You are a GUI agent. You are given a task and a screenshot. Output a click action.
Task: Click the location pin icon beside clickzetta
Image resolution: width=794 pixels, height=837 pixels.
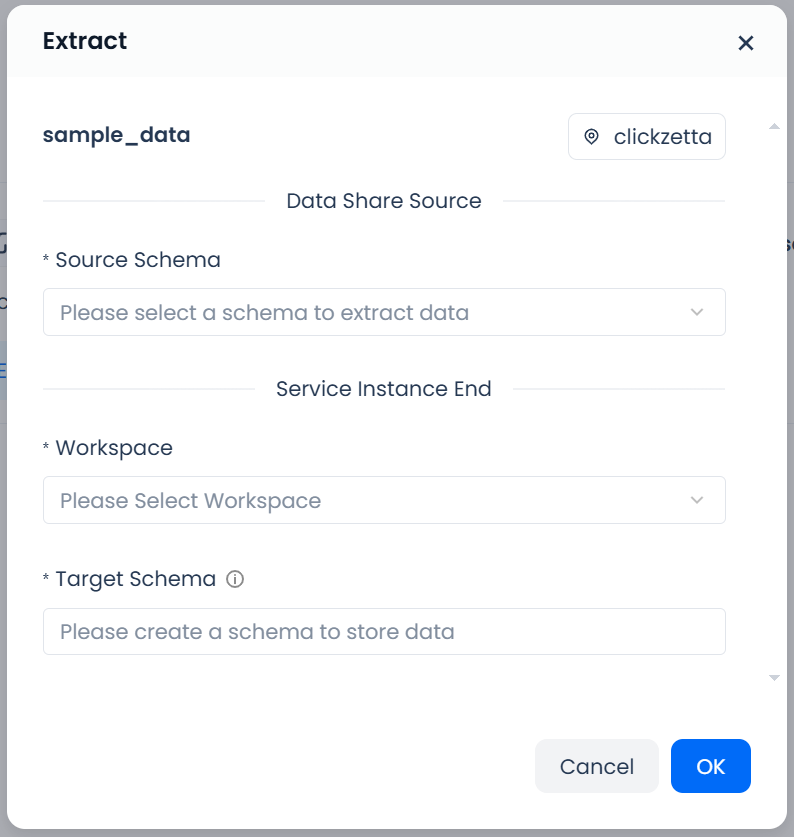pyautogui.click(x=591, y=137)
